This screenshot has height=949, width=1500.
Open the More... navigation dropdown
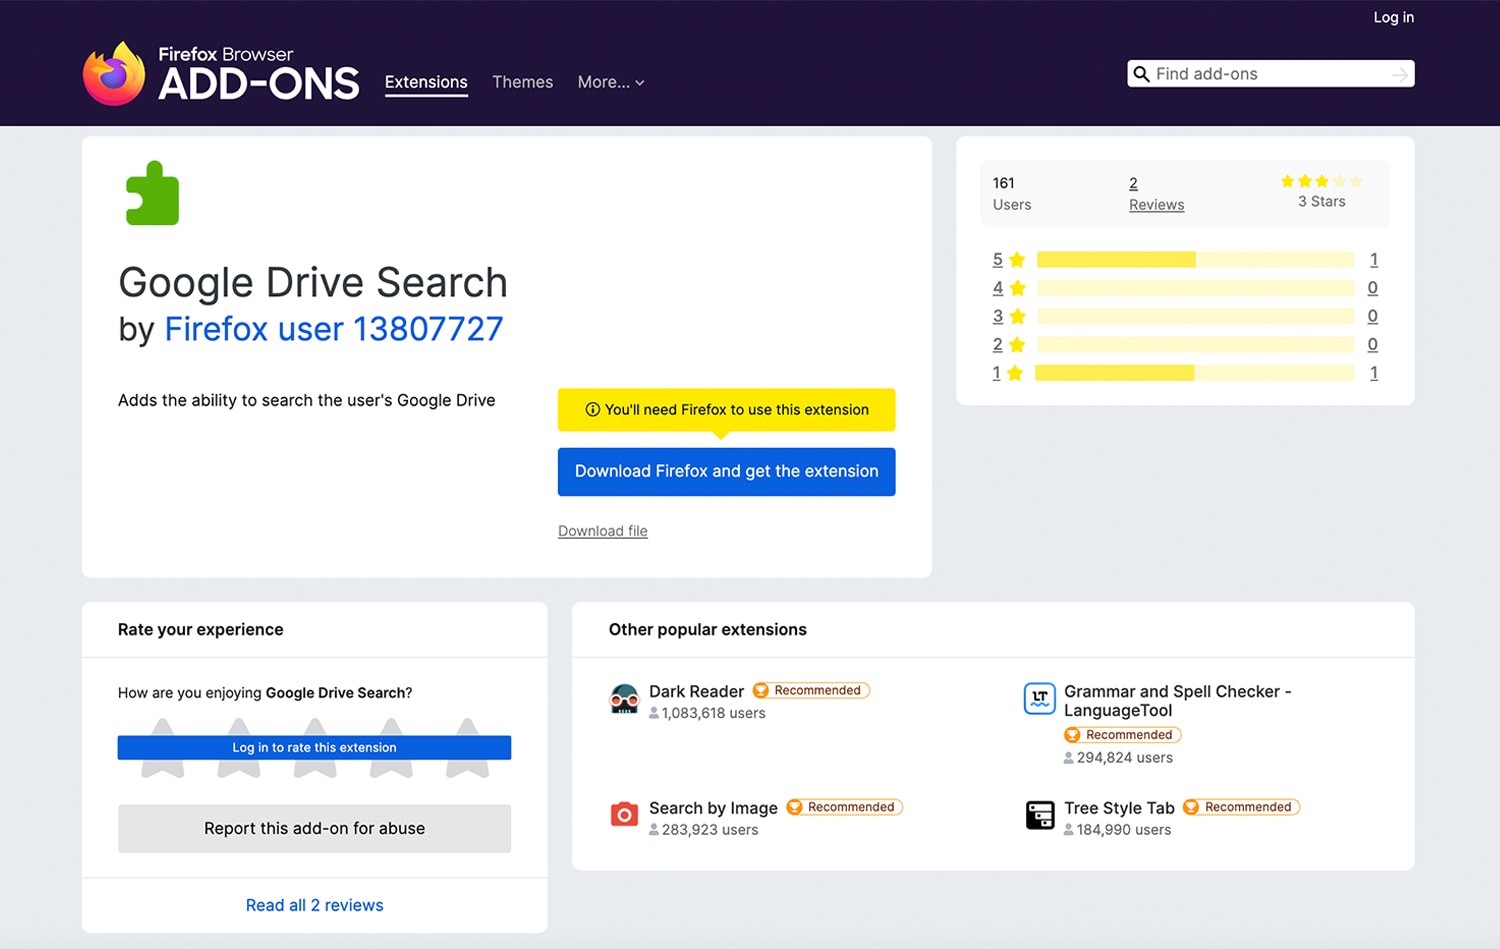(610, 82)
